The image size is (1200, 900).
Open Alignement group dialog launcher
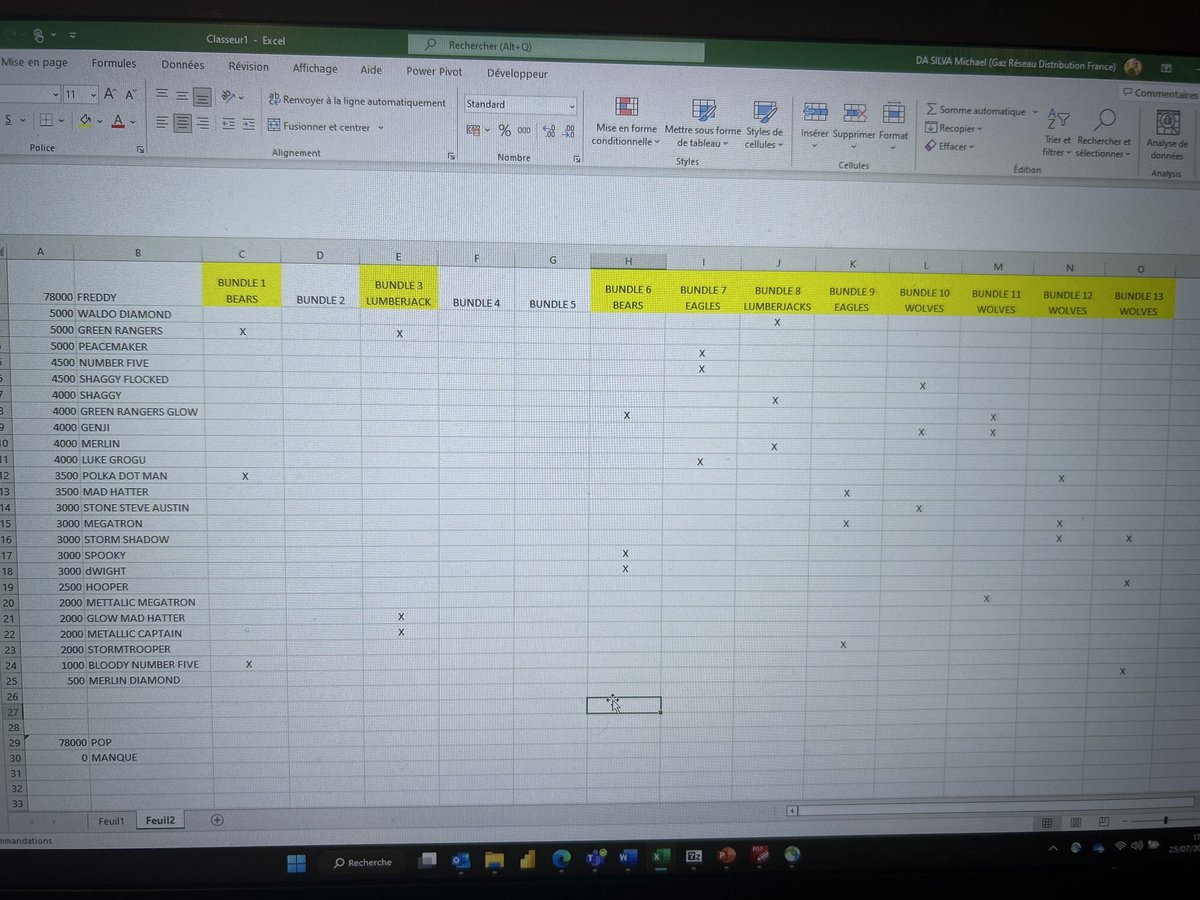[x=451, y=156]
